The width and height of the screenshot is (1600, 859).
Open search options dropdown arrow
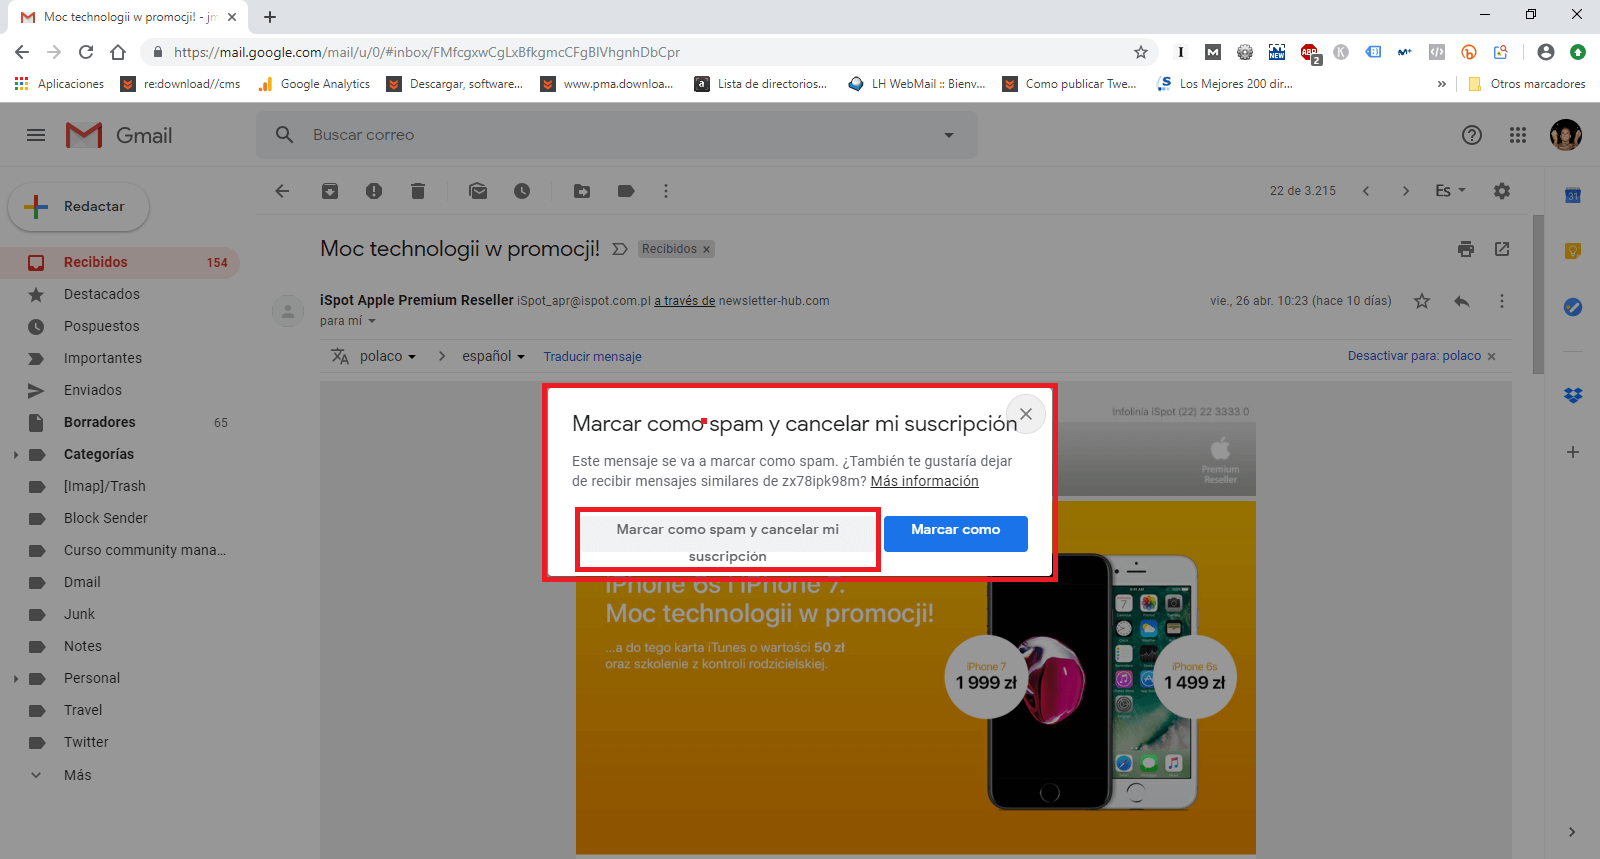(949, 135)
